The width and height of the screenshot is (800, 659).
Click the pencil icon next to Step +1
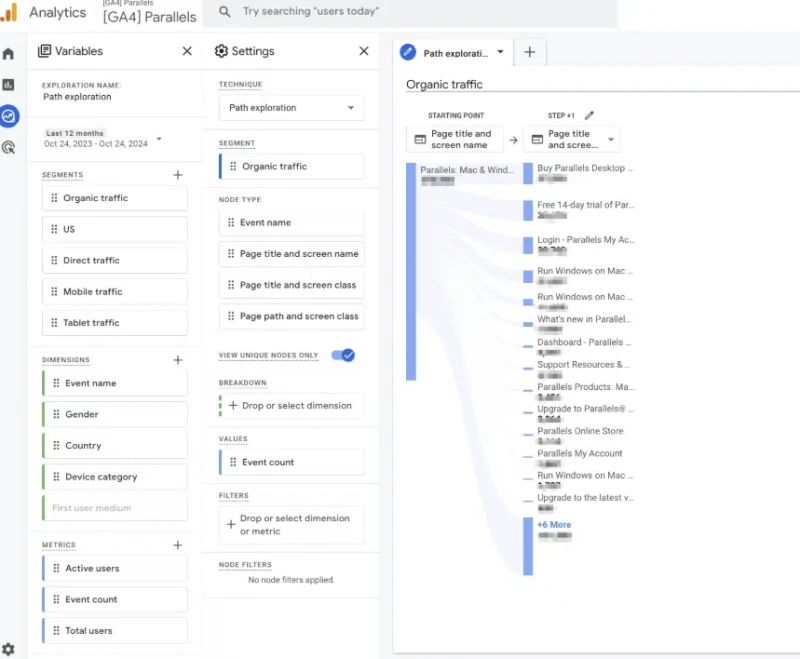point(589,115)
